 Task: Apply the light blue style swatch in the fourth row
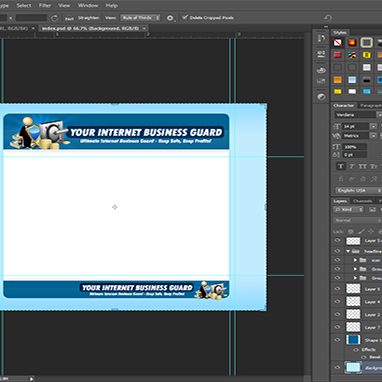(x=352, y=80)
